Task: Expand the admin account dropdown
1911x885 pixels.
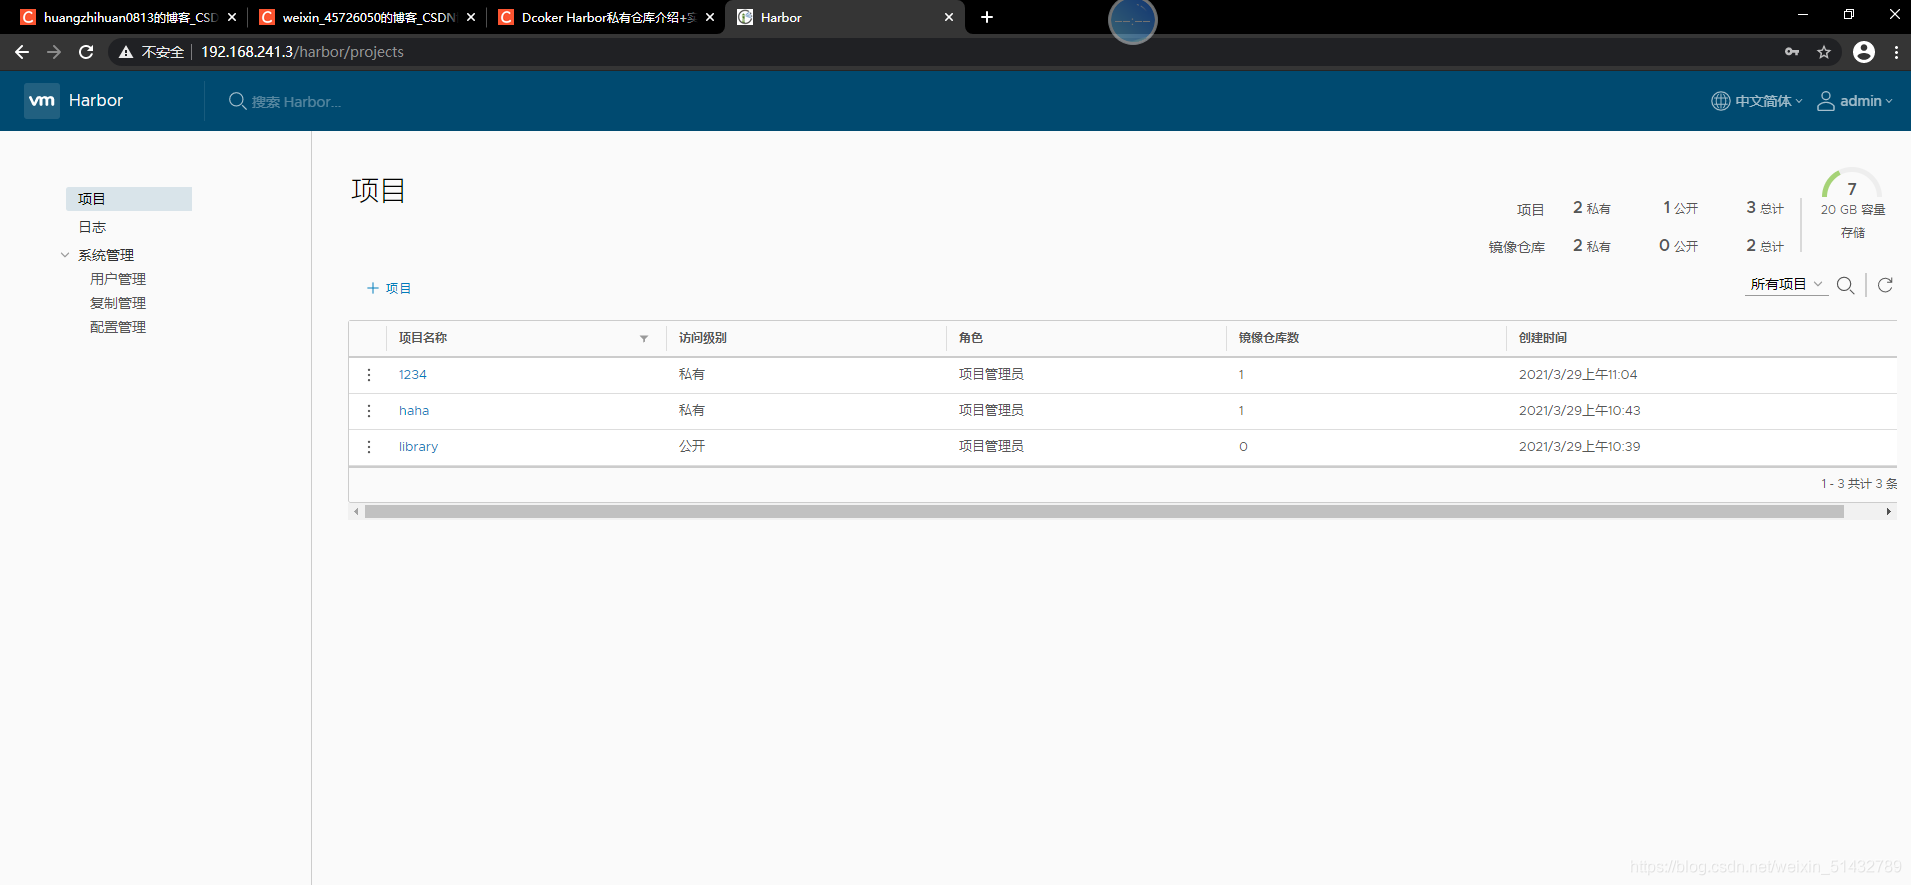Action: coord(1866,101)
